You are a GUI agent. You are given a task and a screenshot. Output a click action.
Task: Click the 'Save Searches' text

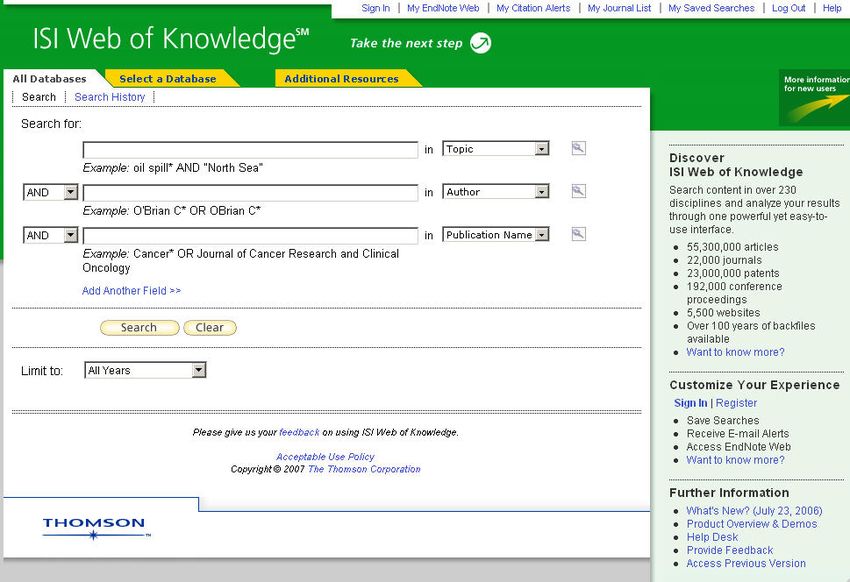pyautogui.click(x=723, y=421)
